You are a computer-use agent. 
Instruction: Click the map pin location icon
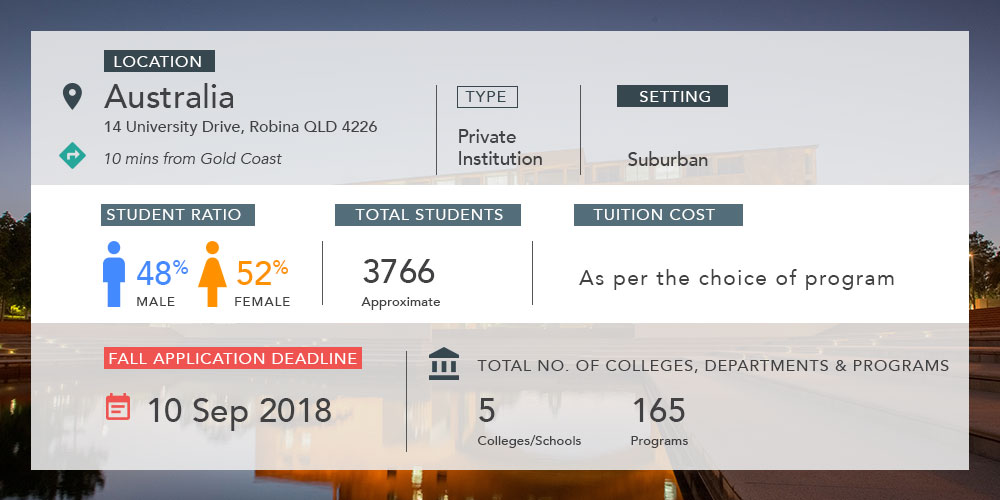coord(72,97)
